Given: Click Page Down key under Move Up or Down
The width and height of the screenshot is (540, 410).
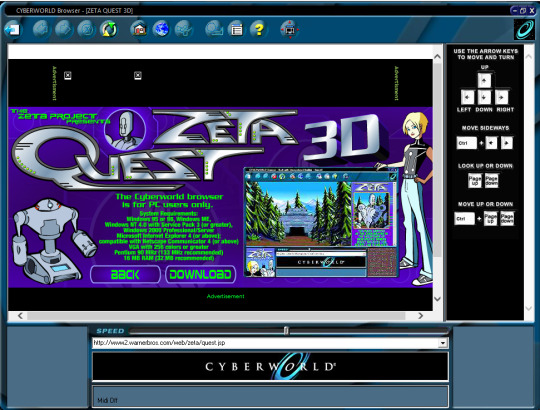Looking at the screenshot, I should (x=507, y=219).
